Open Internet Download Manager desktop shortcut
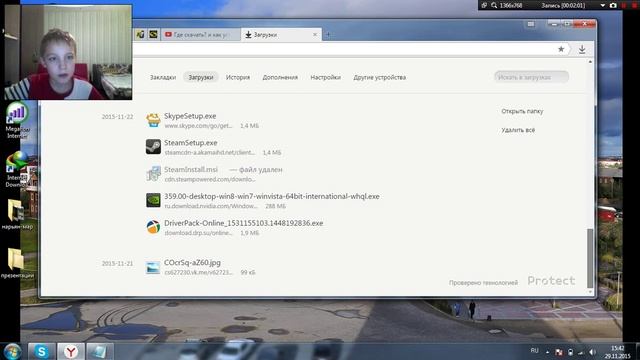The height and width of the screenshot is (360, 640). [17, 169]
